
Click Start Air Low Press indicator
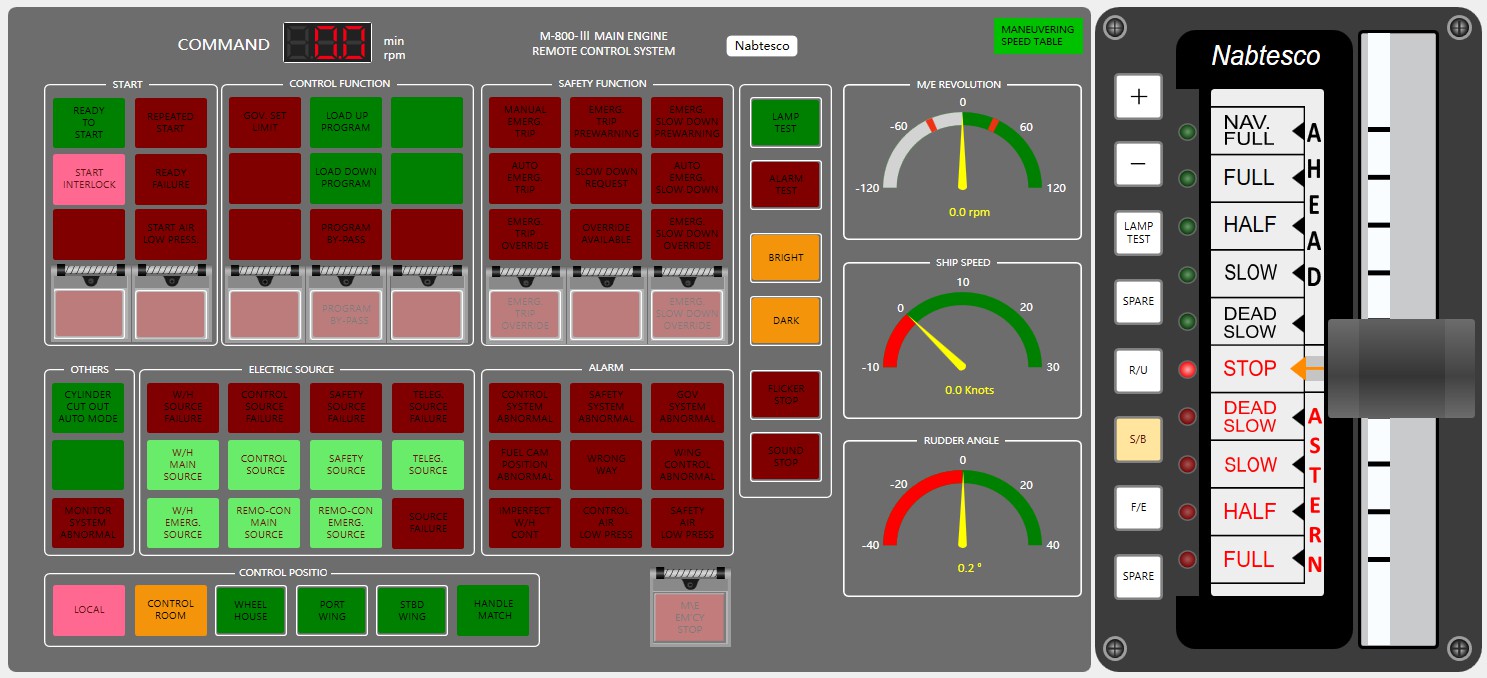pyautogui.click(x=171, y=234)
